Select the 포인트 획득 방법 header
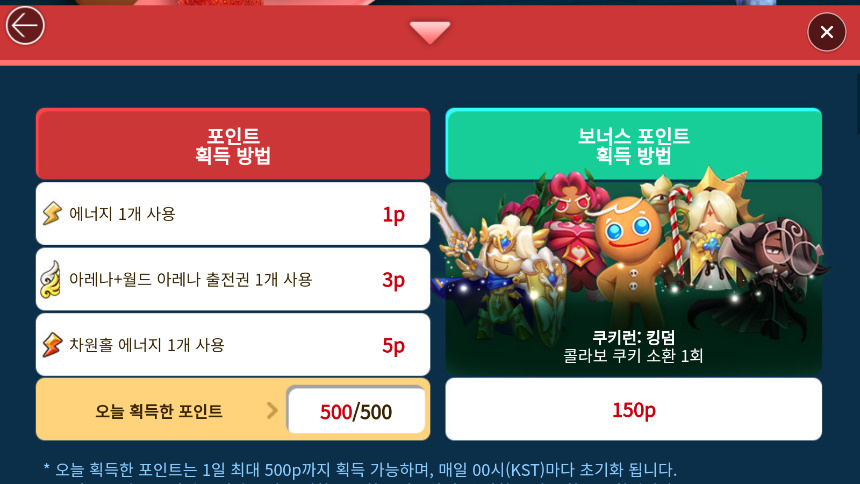The image size is (860, 484). tap(233, 144)
